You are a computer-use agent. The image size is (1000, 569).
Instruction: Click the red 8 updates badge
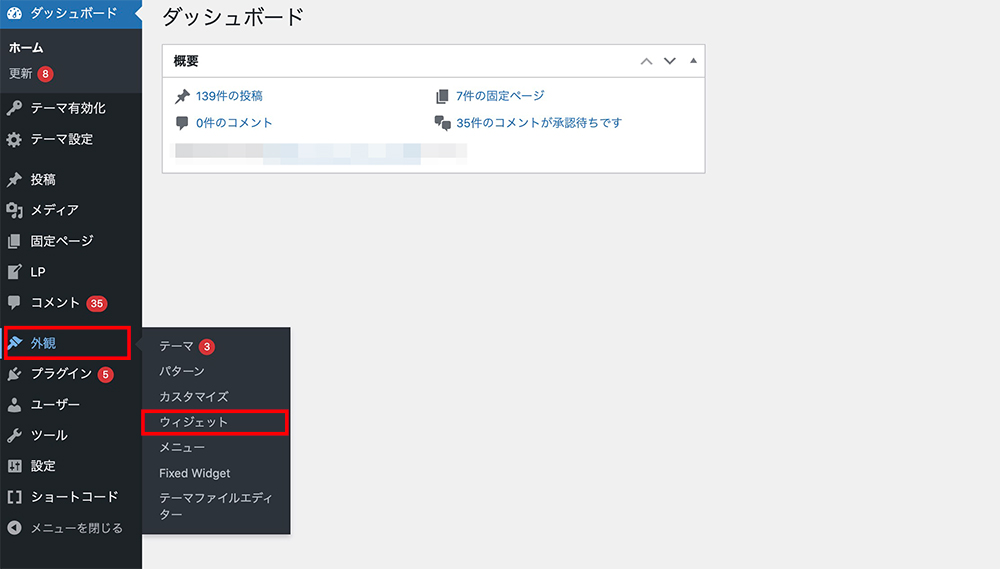point(45,74)
